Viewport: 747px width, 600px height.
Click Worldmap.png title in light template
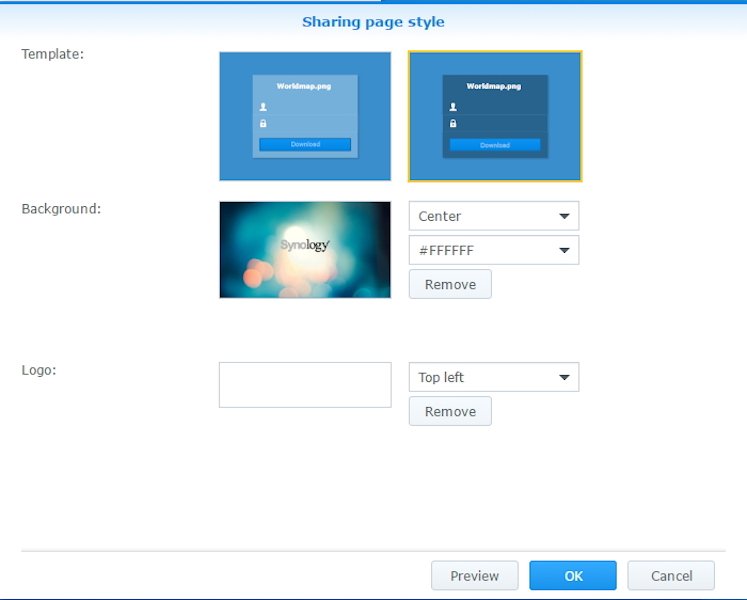click(305, 87)
